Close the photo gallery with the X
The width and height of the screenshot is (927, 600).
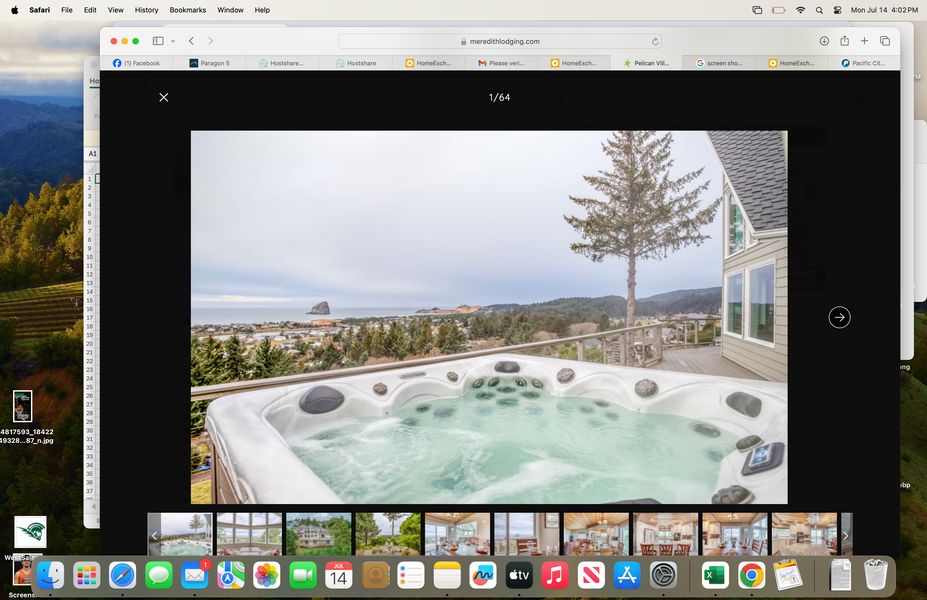[164, 97]
